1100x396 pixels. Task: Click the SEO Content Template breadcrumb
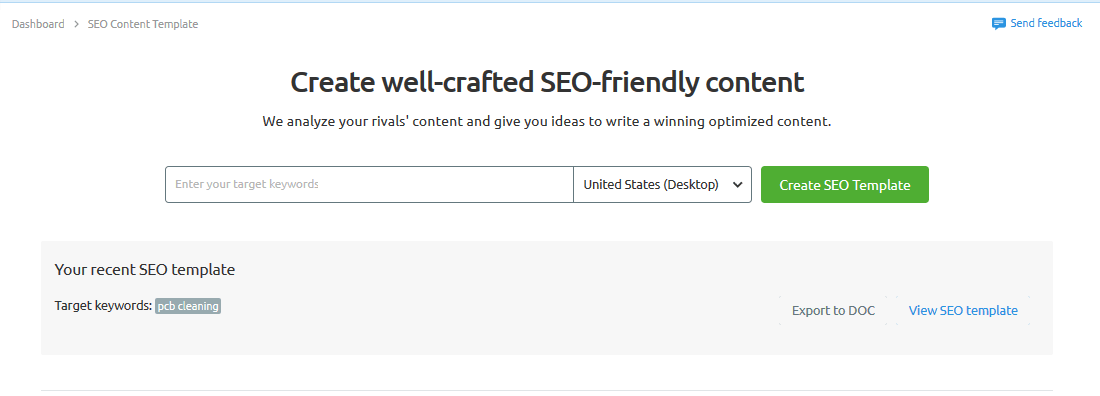(x=143, y=24)
